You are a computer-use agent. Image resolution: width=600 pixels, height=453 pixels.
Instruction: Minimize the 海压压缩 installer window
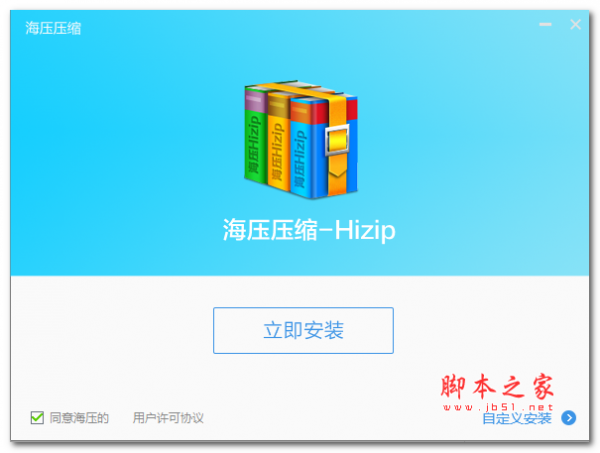coord(545,24)
